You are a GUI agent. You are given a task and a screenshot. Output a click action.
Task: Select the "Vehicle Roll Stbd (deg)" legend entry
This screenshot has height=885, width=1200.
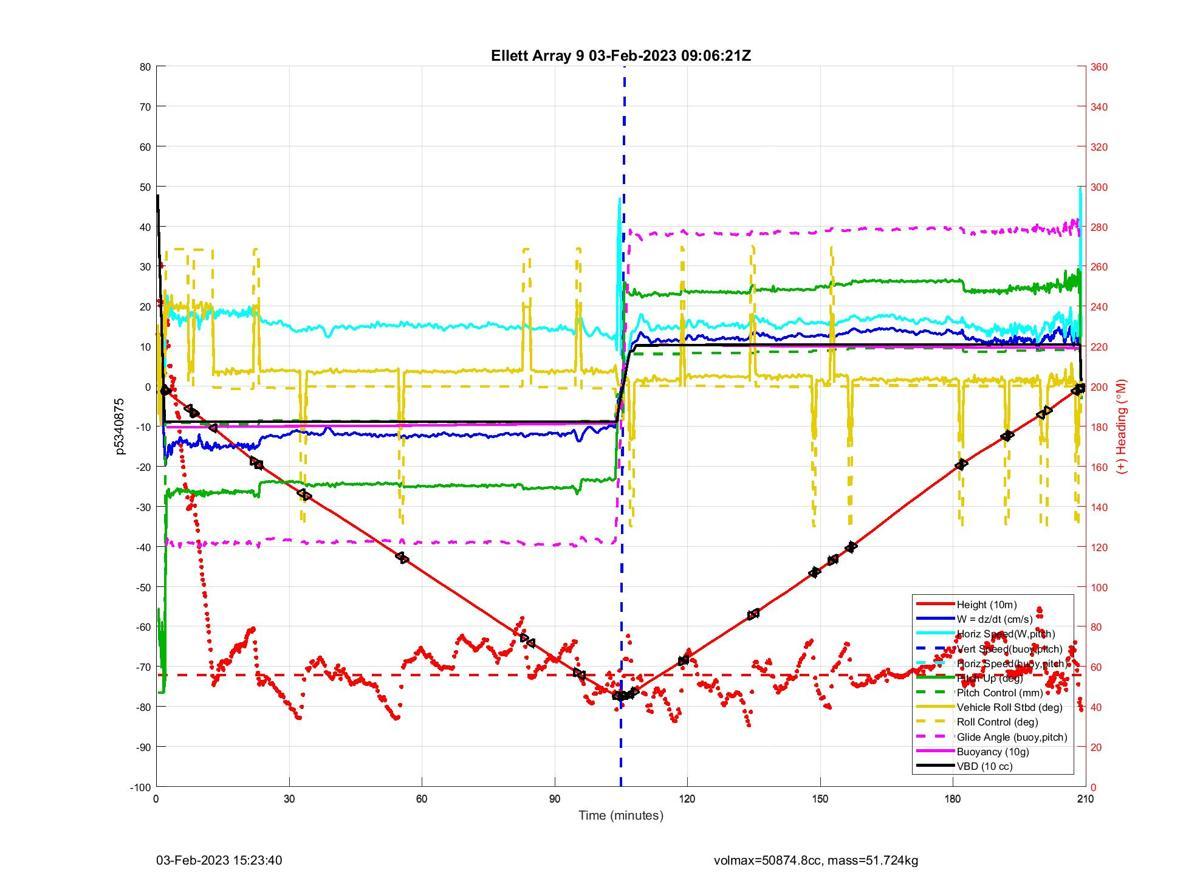click(1009, 707)
